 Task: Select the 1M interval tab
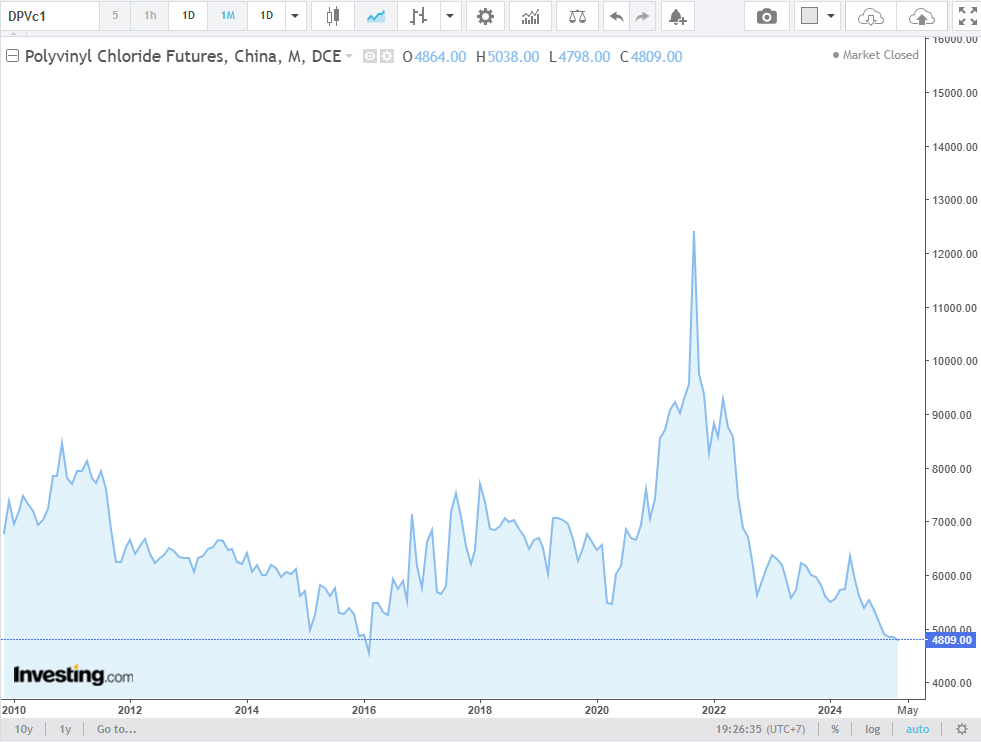coord(228,16)
